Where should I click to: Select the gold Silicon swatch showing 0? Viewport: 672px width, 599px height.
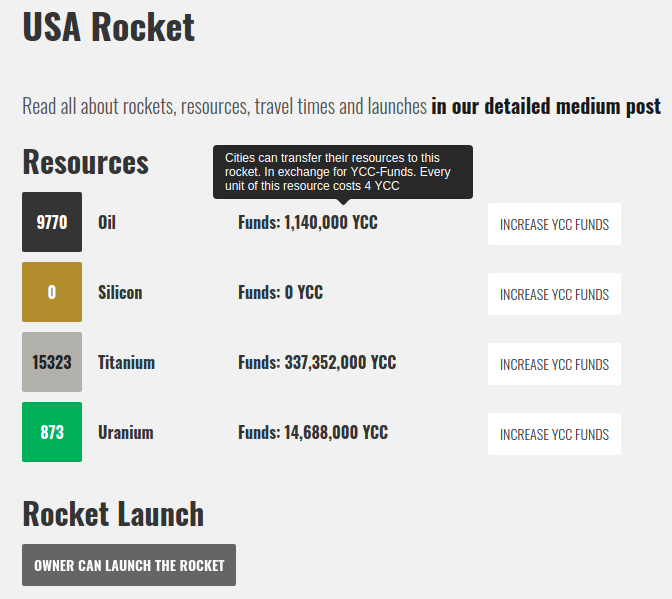(52, 292)
